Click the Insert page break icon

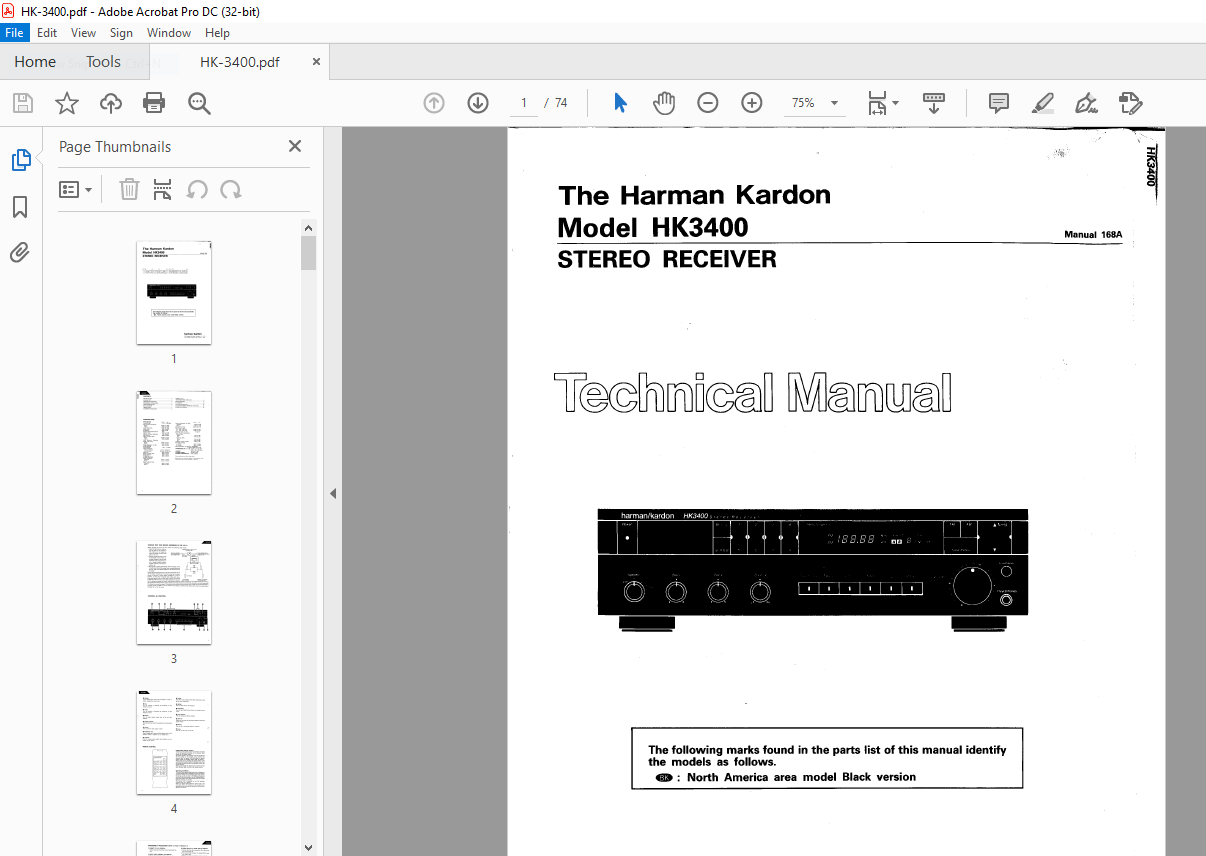coord(162,189)
